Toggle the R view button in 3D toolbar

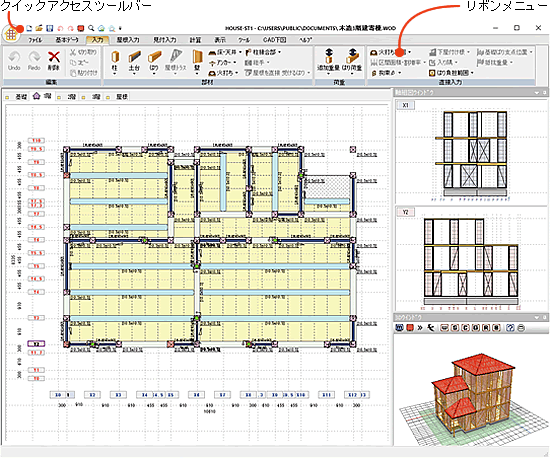point(486,328)
